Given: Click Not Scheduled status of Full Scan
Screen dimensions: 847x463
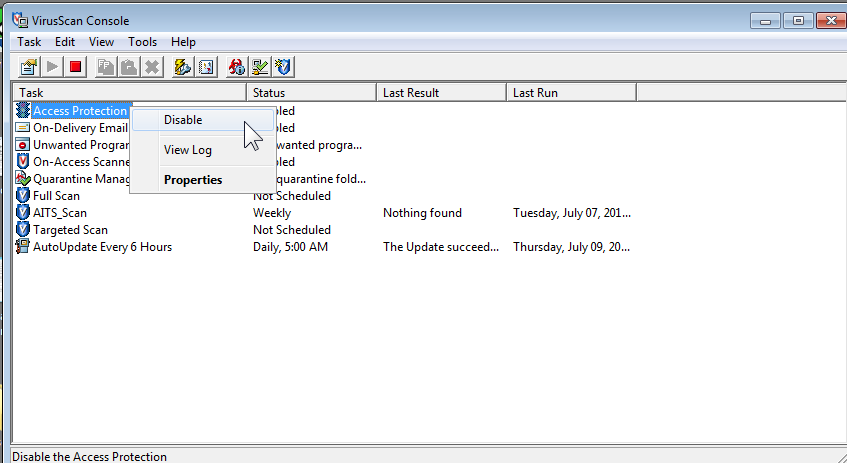Looking at the screenshot, I should [292, 196].
